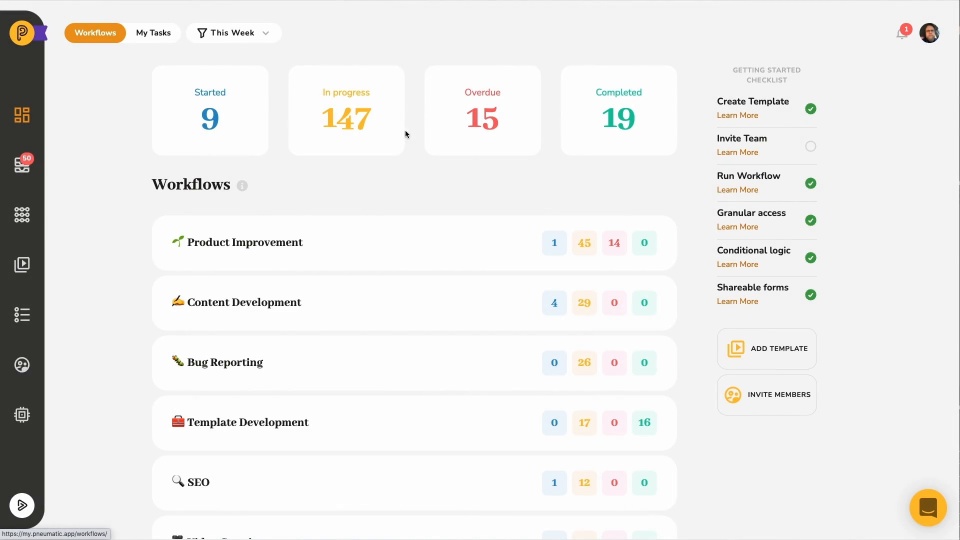Click the magnifier icon of SEO
This screenshot has width=960, height=540.
[x=178, y=481]
